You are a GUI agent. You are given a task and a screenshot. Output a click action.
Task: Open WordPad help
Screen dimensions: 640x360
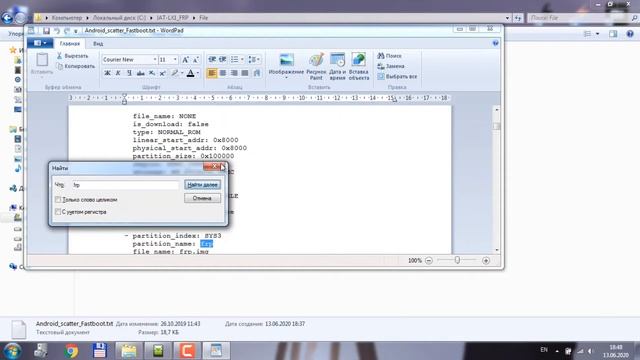pyautogui.click(x=496, y=43)
